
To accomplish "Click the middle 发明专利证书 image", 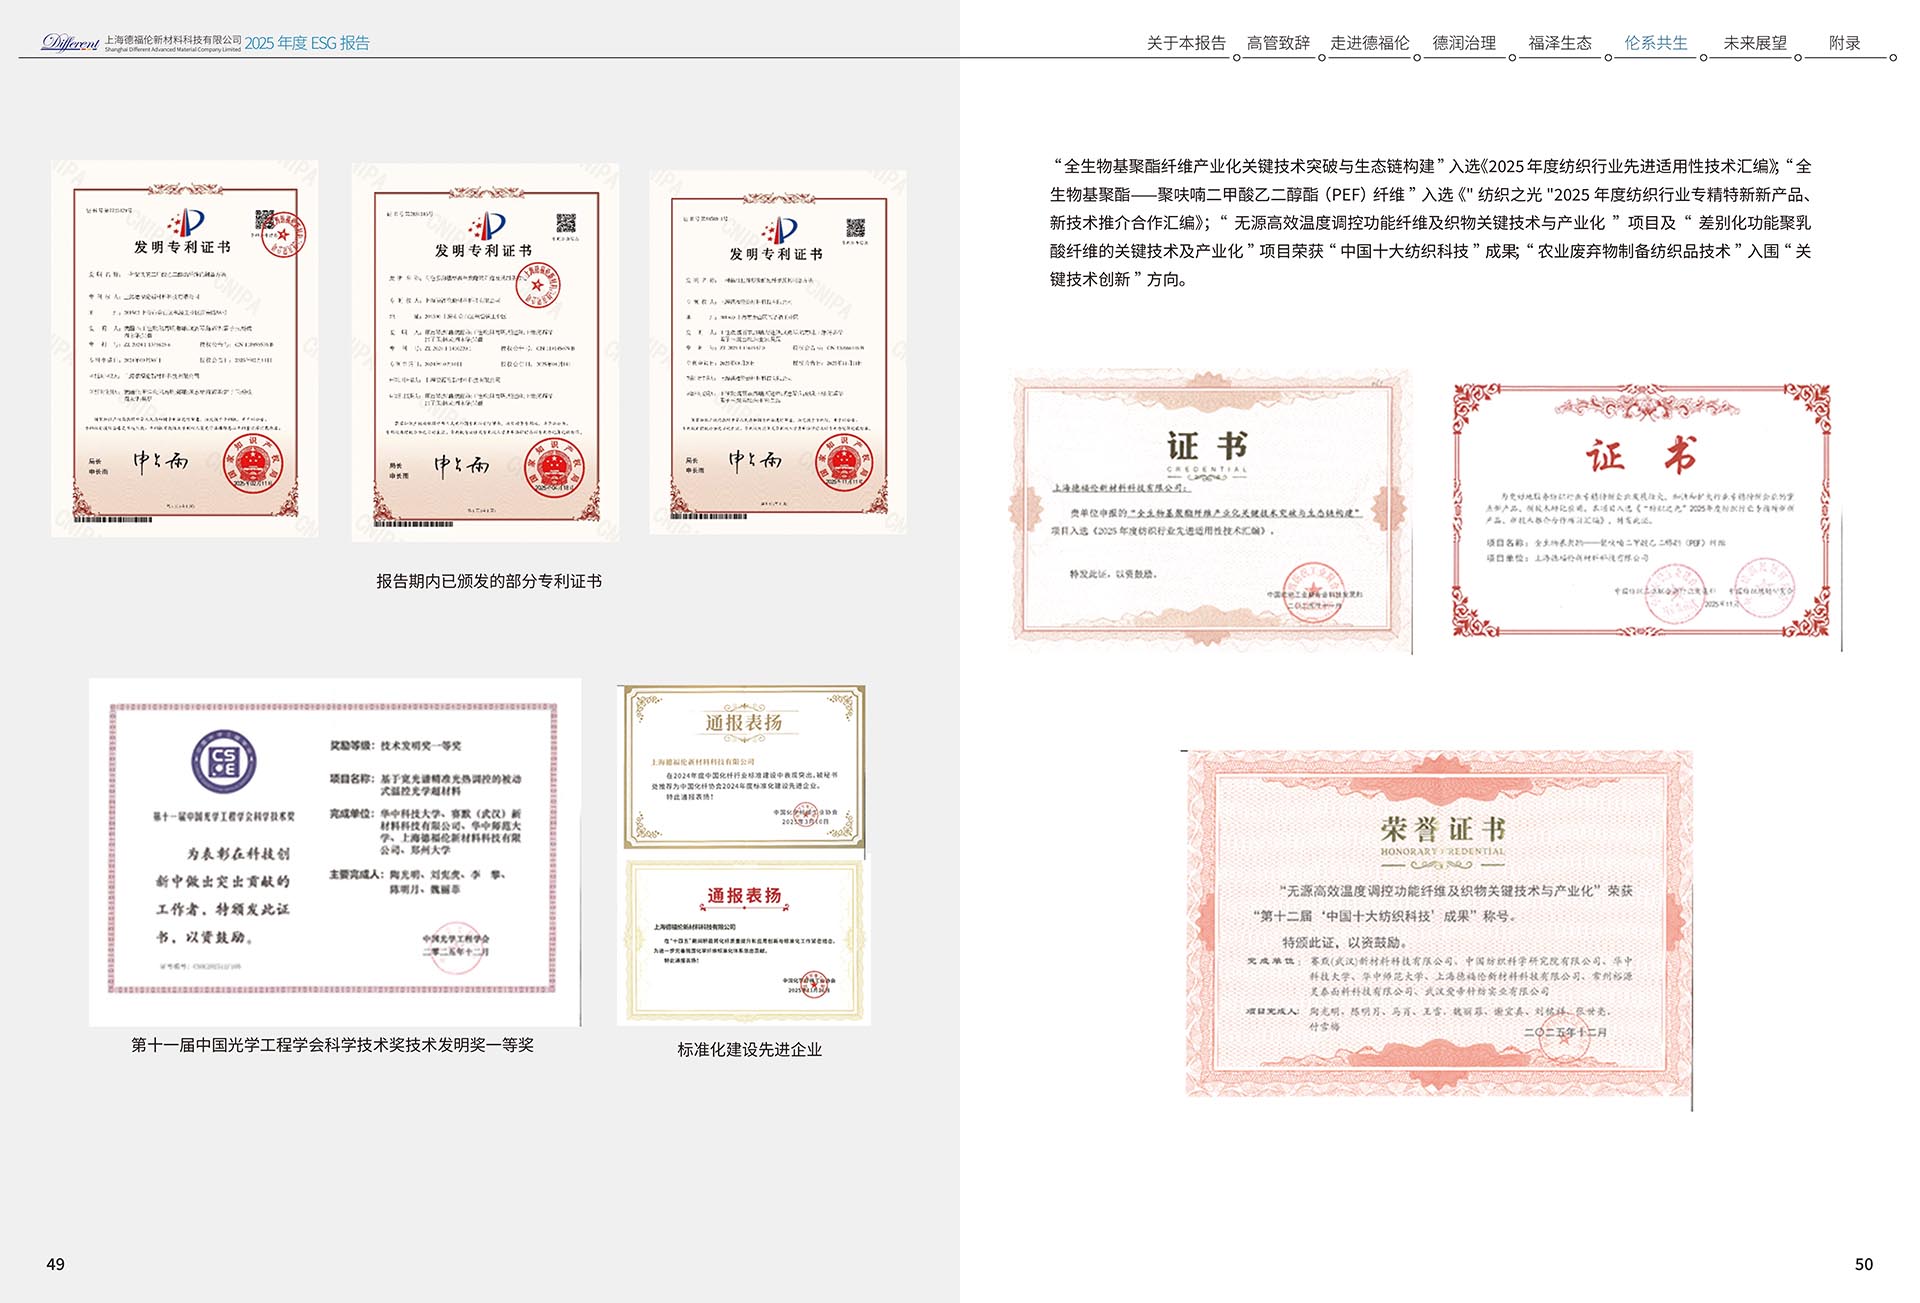I will coord(485,352).
